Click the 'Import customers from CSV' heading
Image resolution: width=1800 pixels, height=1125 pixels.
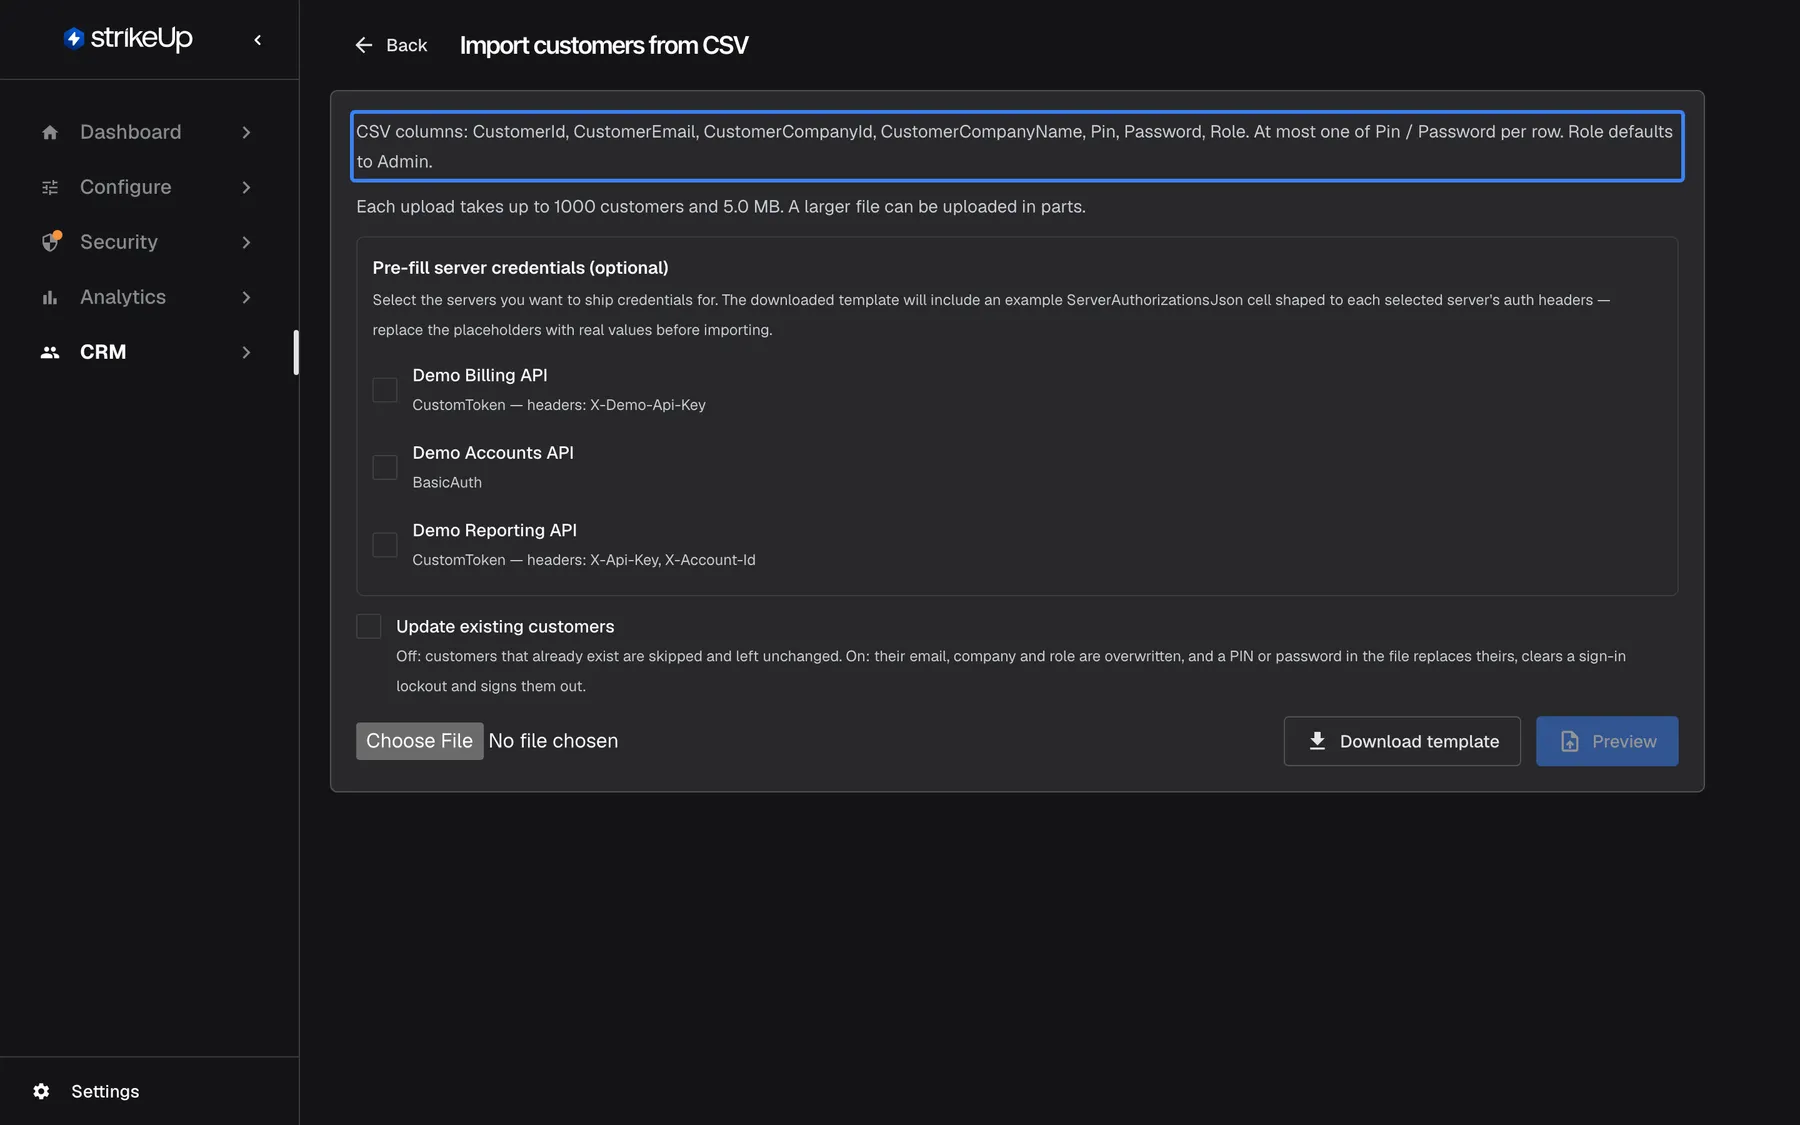click(x=604, y=45)
